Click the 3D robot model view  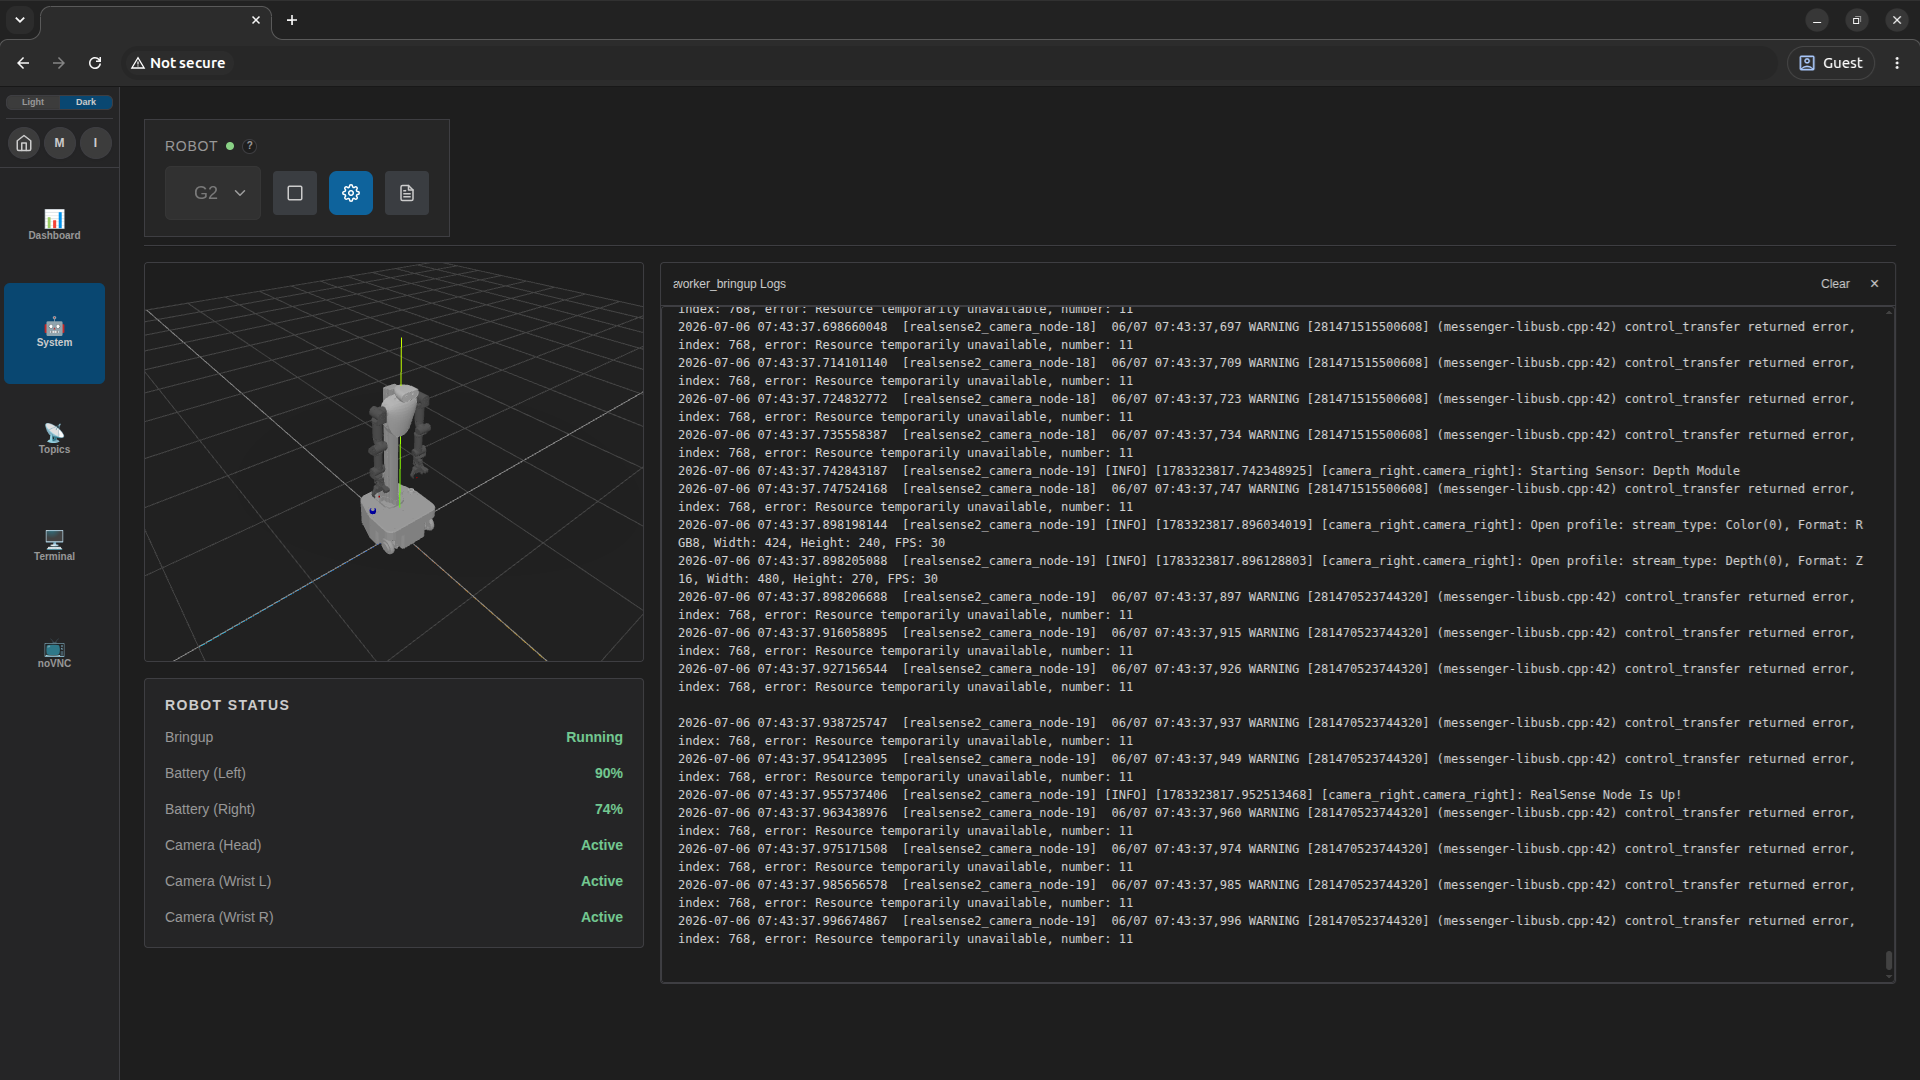[394, 462]
